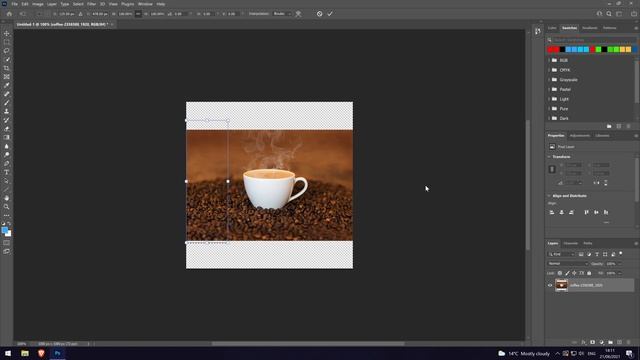Align left edges in Properties panel
The height and width of the screenshot is (360, 640).
click(x=552, y=212)
